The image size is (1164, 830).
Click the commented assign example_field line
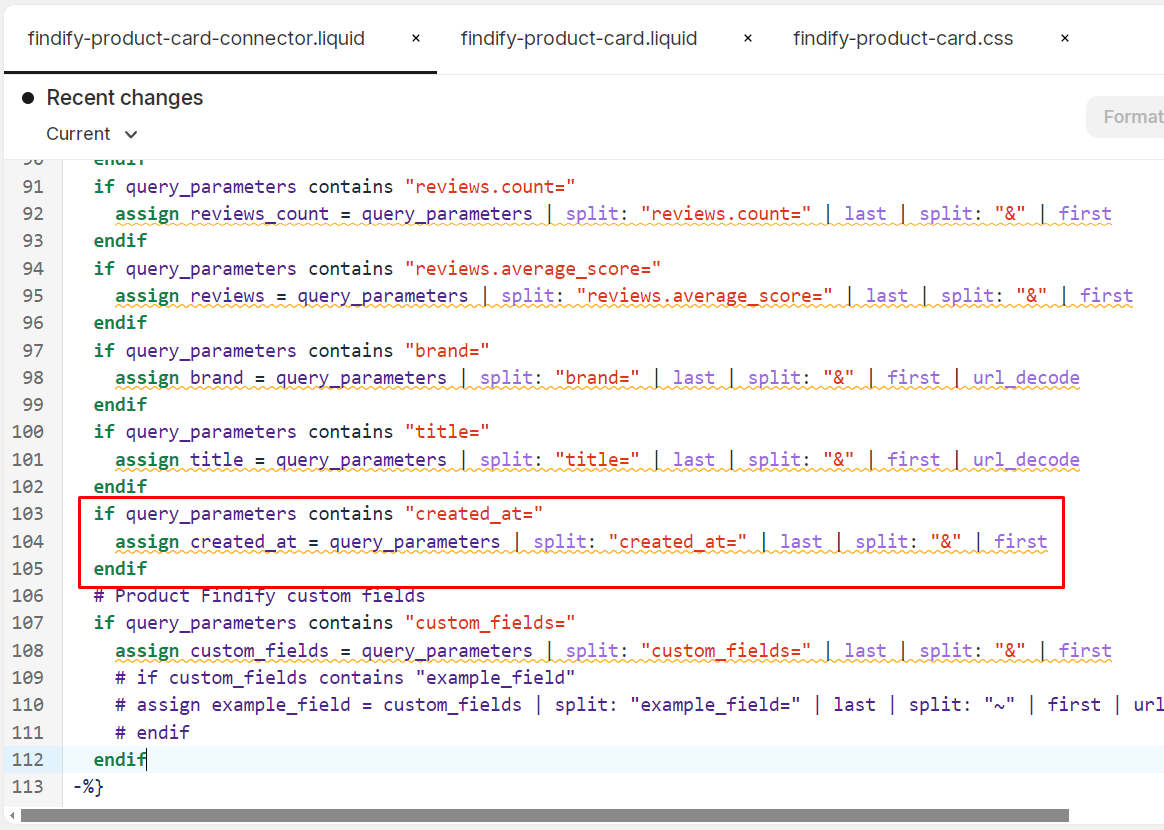[x=639, y=705]
